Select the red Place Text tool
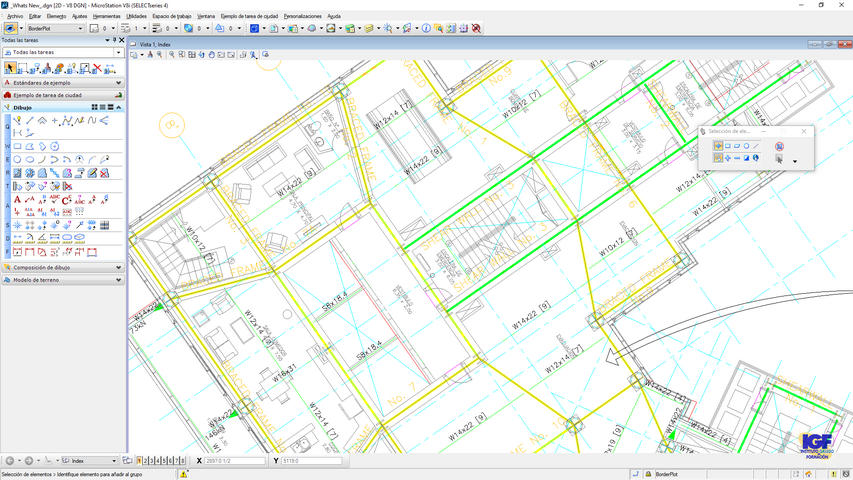Image resolution: width=853 pixels, height=480 pixels. point(17,199)
